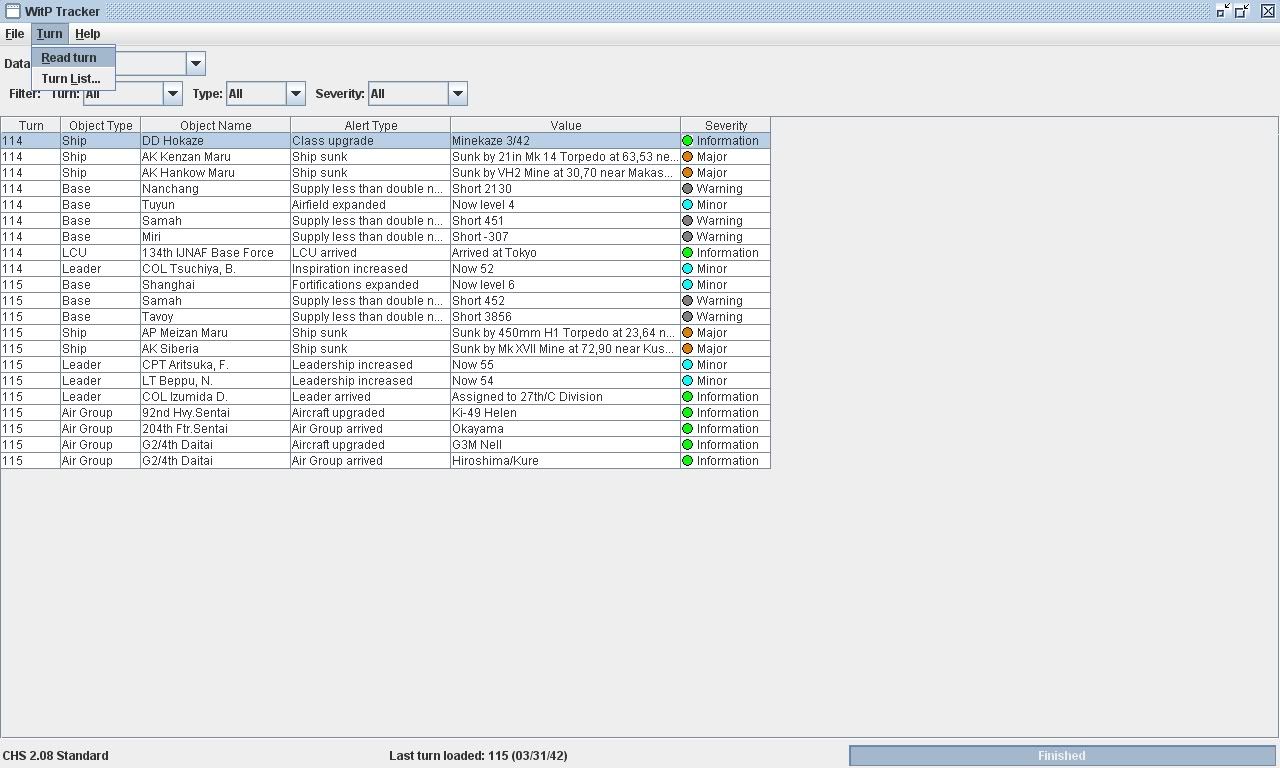Select the Ki-49 Helen value cell

[x=565, y=413]
